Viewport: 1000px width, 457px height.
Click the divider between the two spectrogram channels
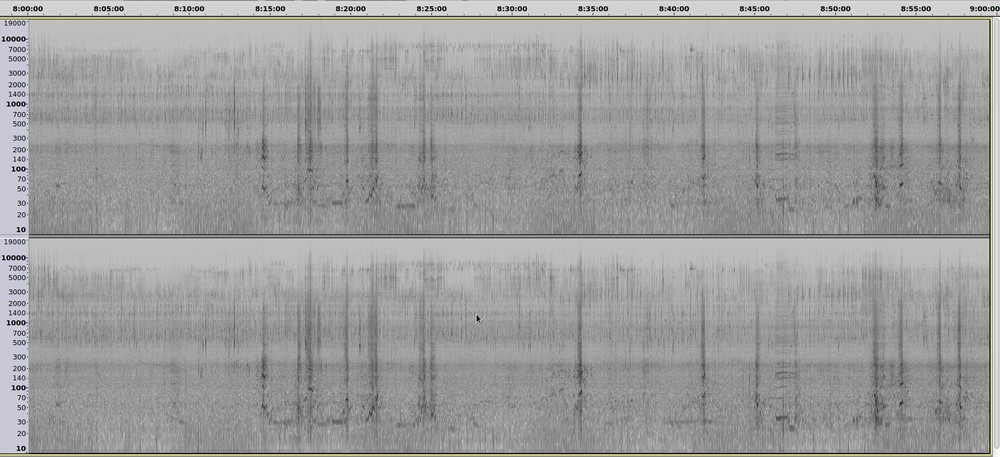point(500,236)
